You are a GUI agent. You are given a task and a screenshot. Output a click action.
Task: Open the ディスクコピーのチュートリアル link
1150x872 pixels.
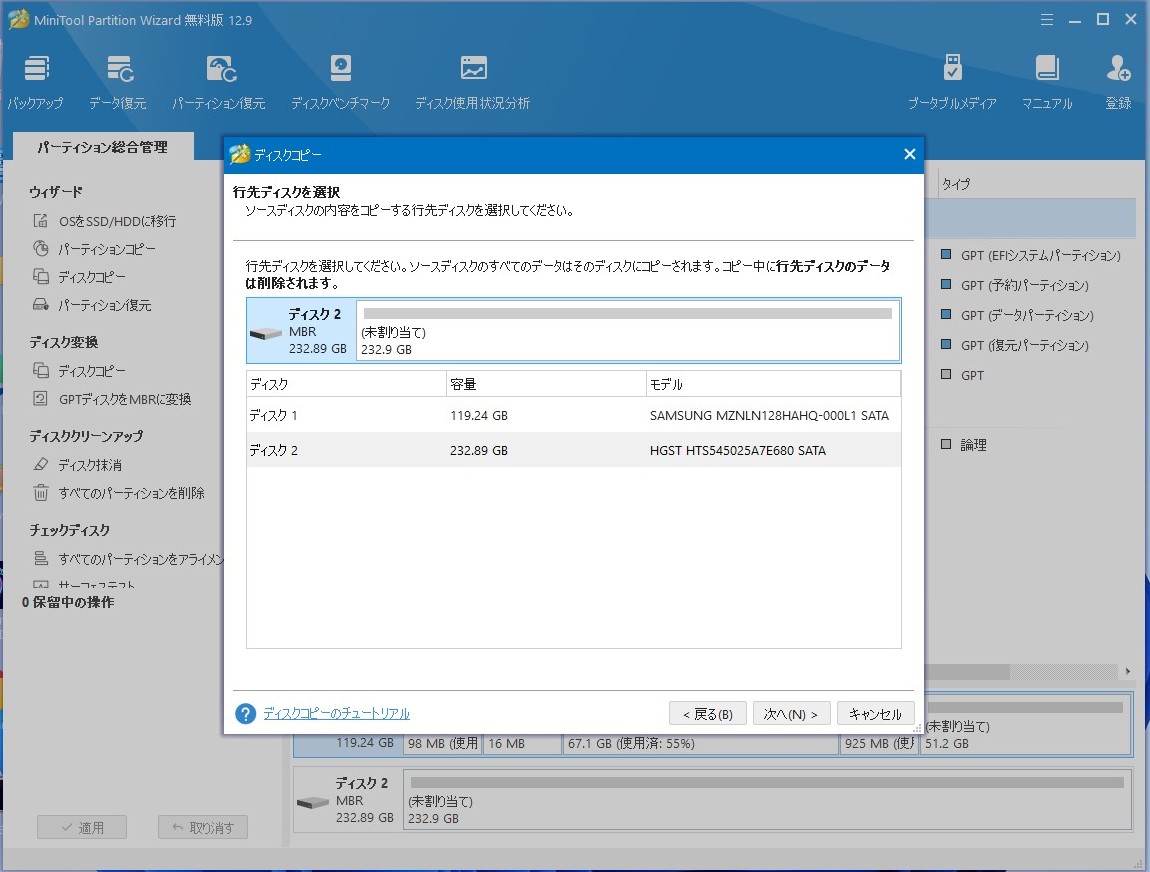point(336,714)
